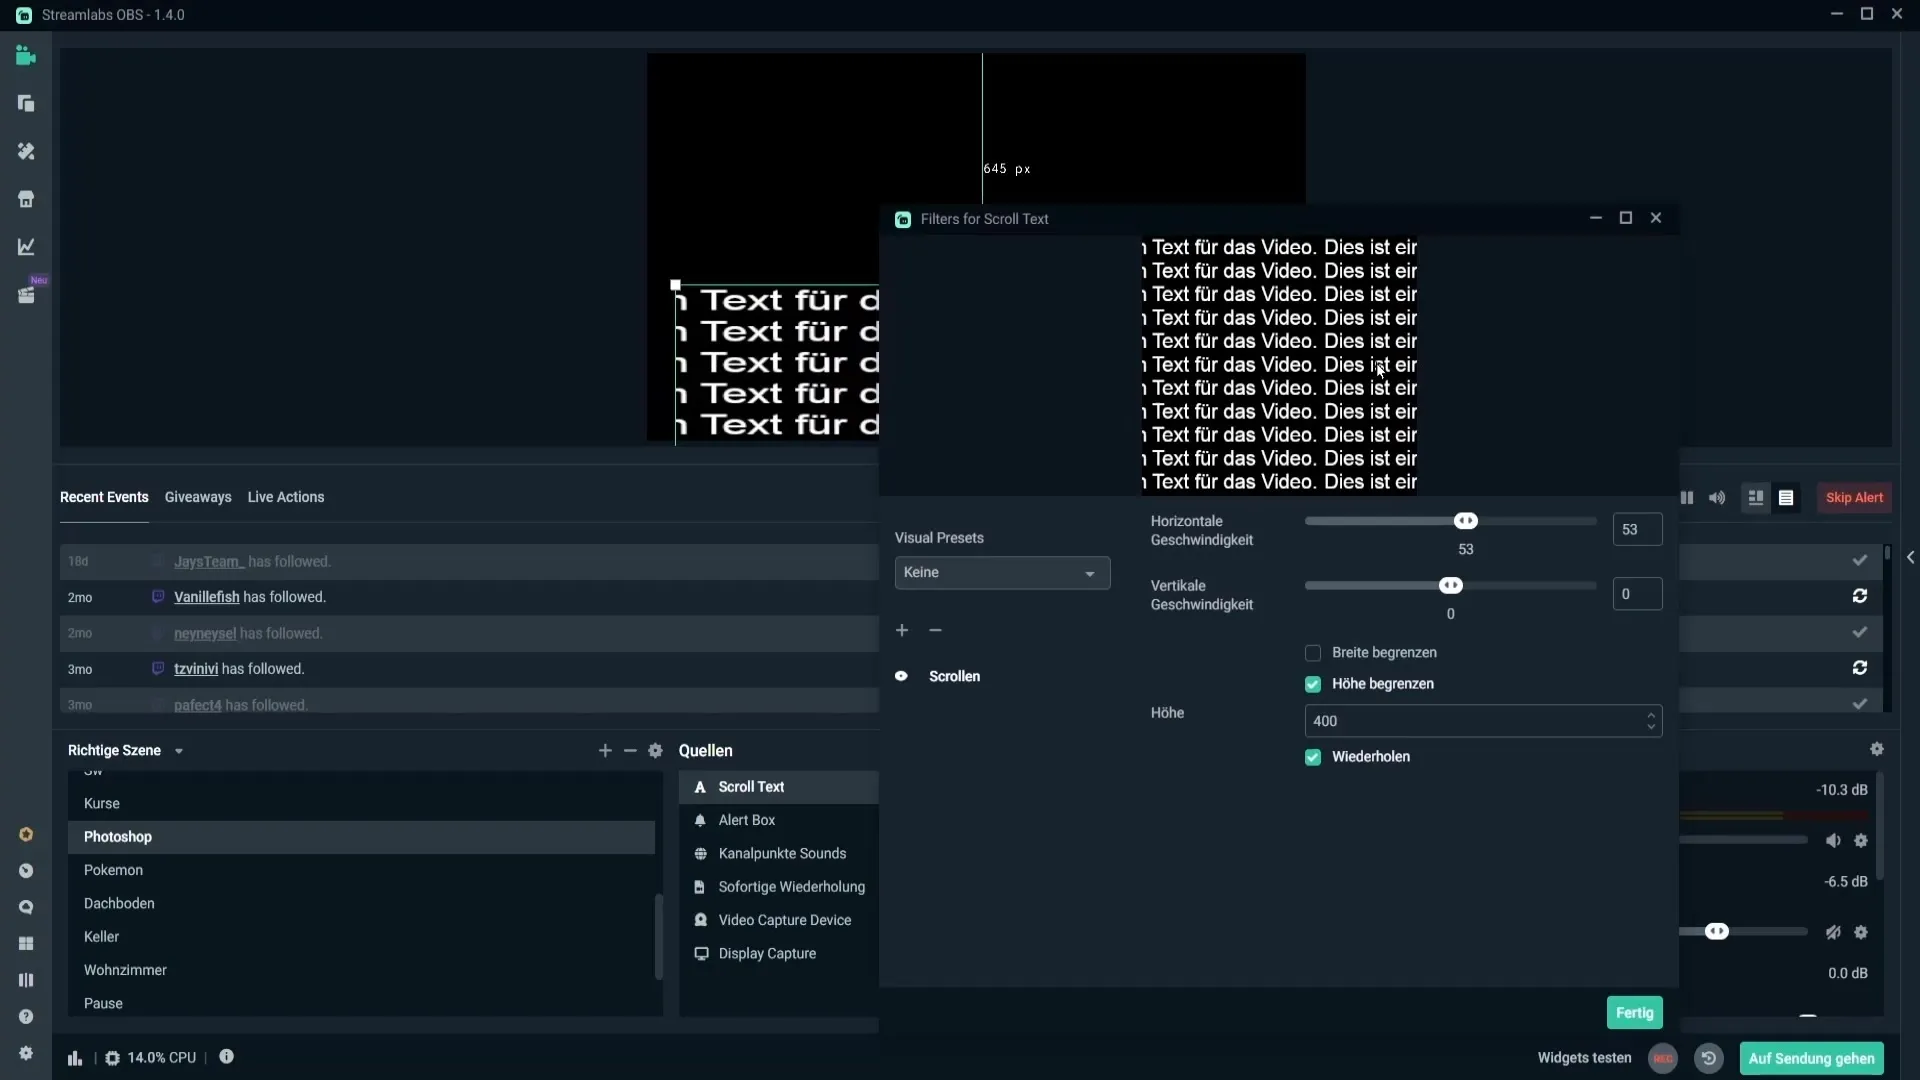
Task: Adjust the Horizontale Geschwindigkeit slider handle
Action: coord(1466,521)
